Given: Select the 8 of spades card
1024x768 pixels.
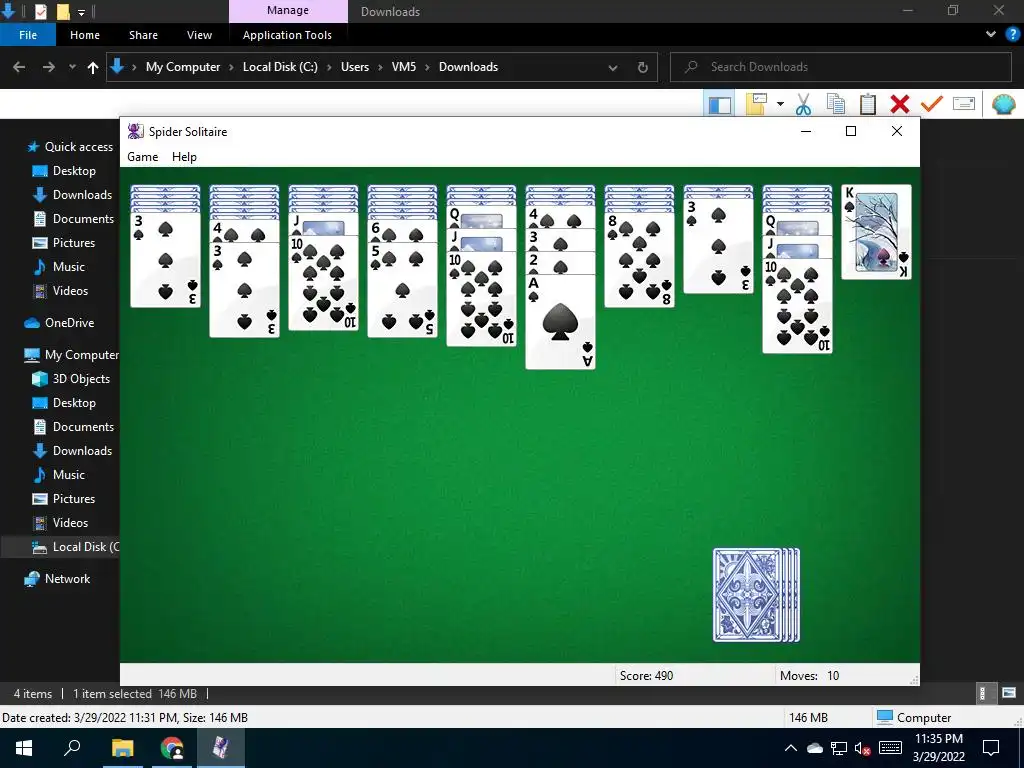Looking at the screenshot, I should (639, 259).
